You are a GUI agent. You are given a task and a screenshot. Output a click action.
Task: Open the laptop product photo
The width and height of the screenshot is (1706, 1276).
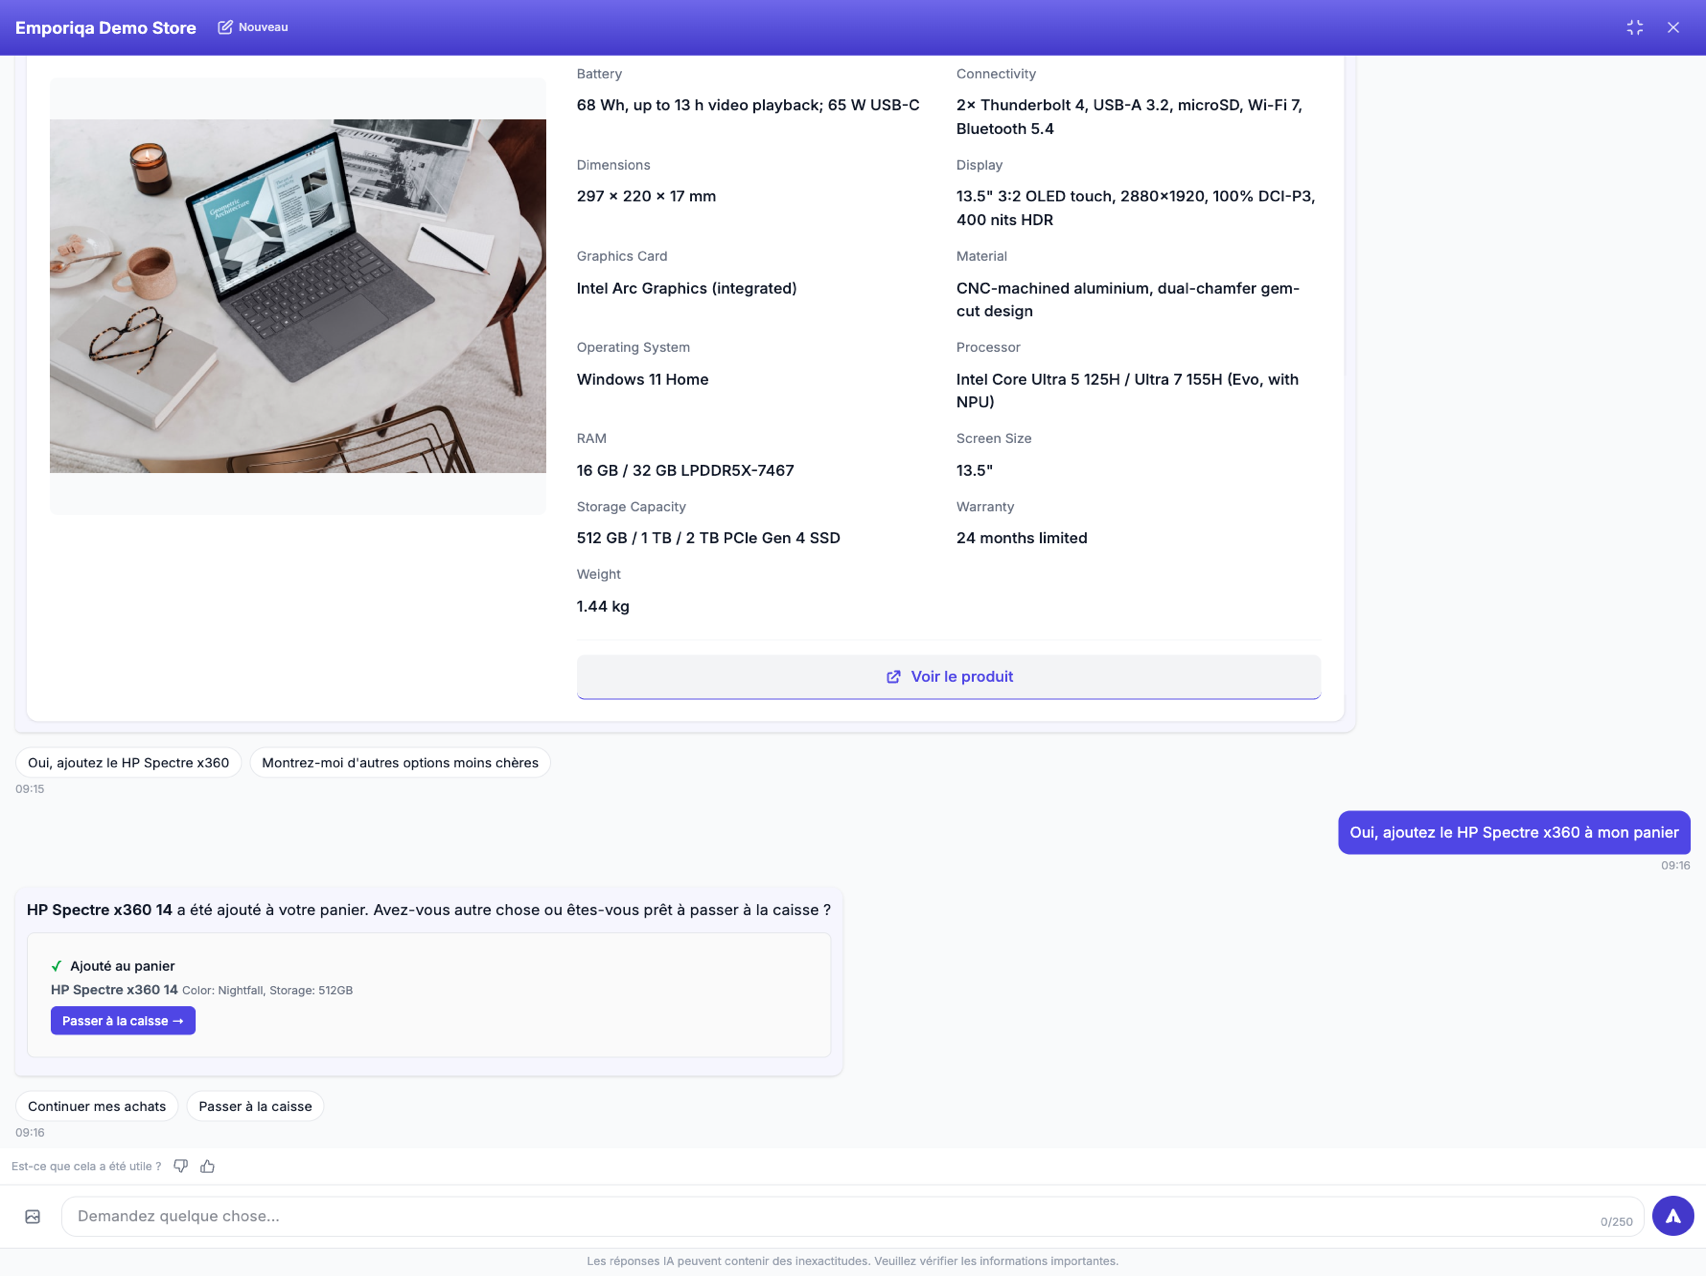click(x=298, y=296)
